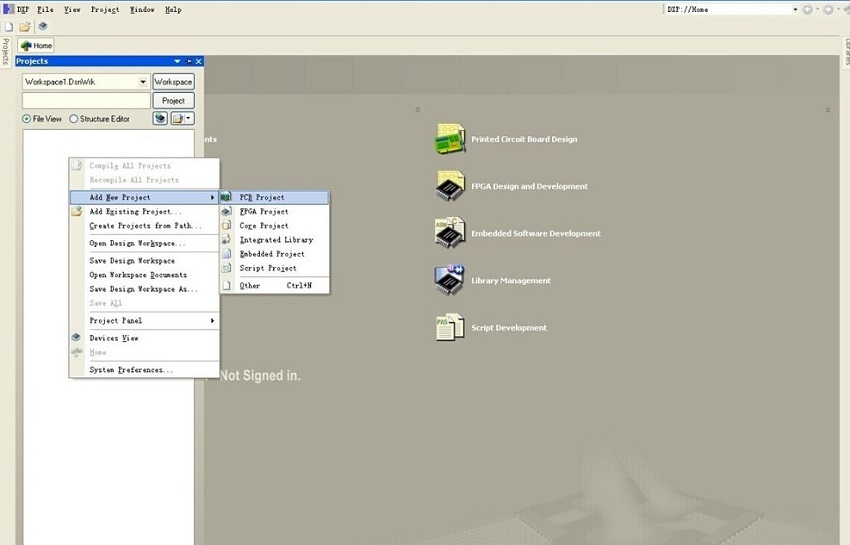Choose Open Workspace Documents item
Image resolution: width=850 pixels, height=545 pixels.
click(x=145, y=274)
